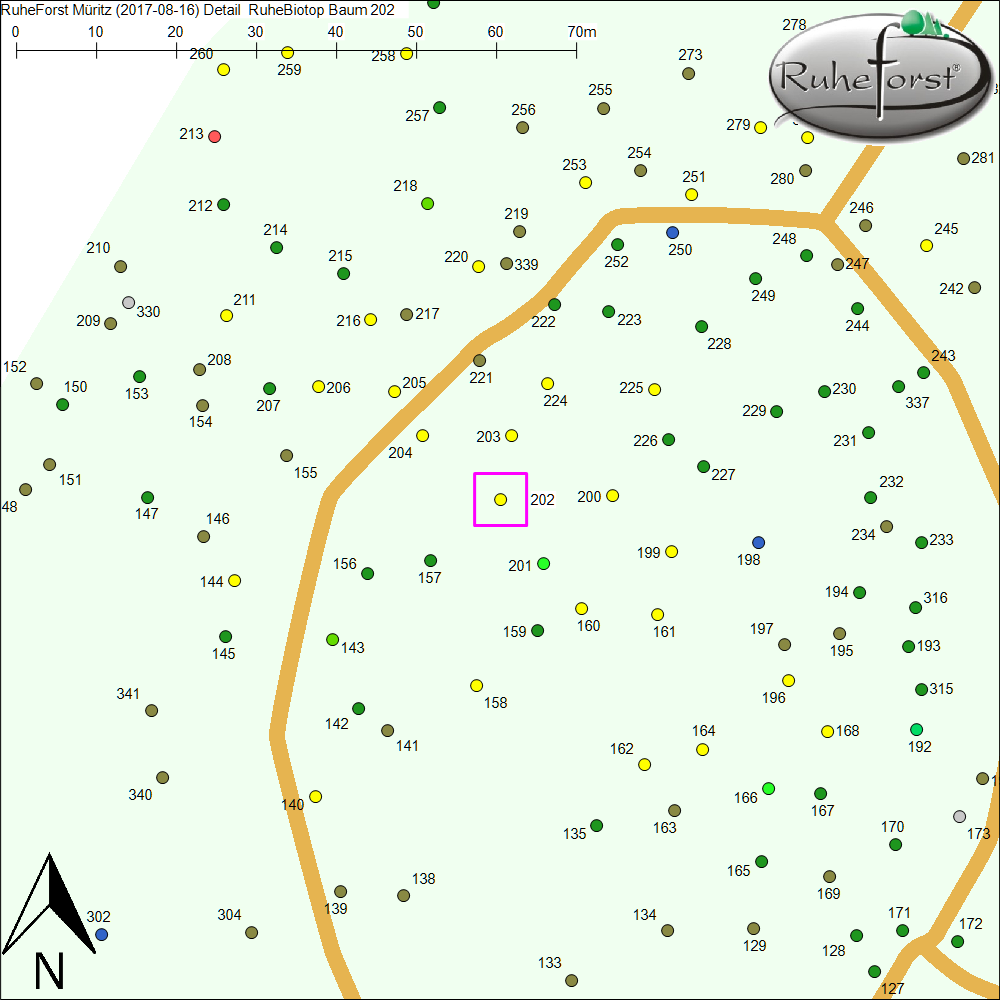Click the yellow tree marker 200
1000x1000 pixels.
612,495
